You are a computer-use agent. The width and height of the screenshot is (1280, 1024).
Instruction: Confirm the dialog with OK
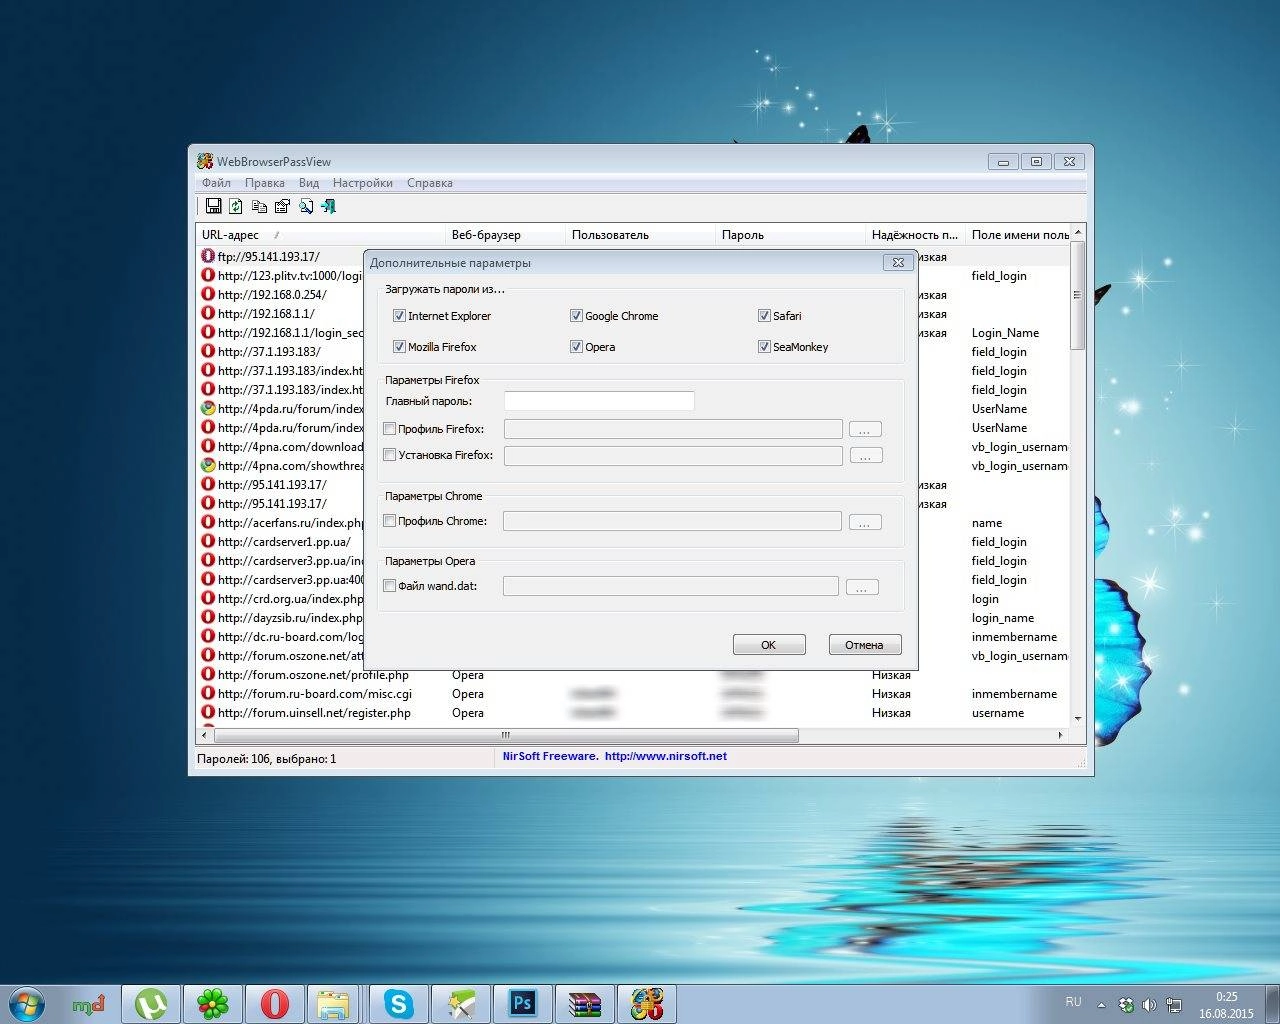(x=769, y=645)
